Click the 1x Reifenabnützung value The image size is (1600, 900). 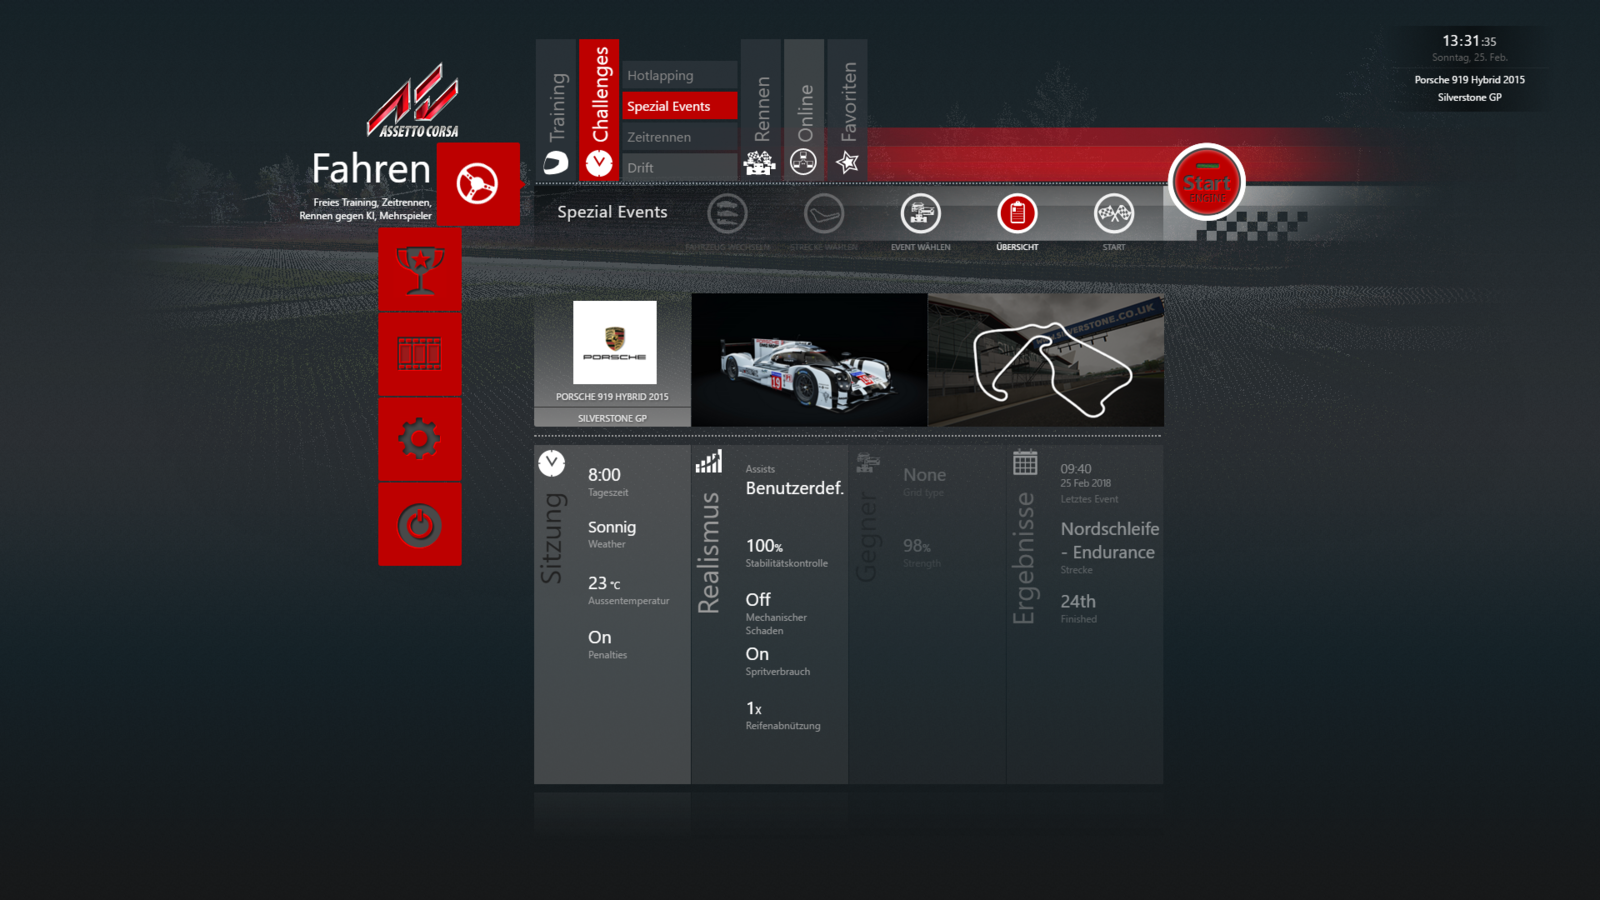pos(754,709)
